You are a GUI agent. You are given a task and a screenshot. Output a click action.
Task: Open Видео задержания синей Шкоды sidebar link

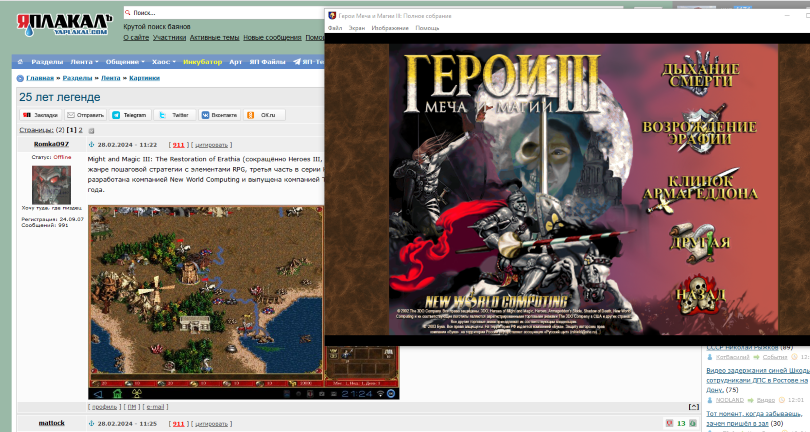click(758, 380)
